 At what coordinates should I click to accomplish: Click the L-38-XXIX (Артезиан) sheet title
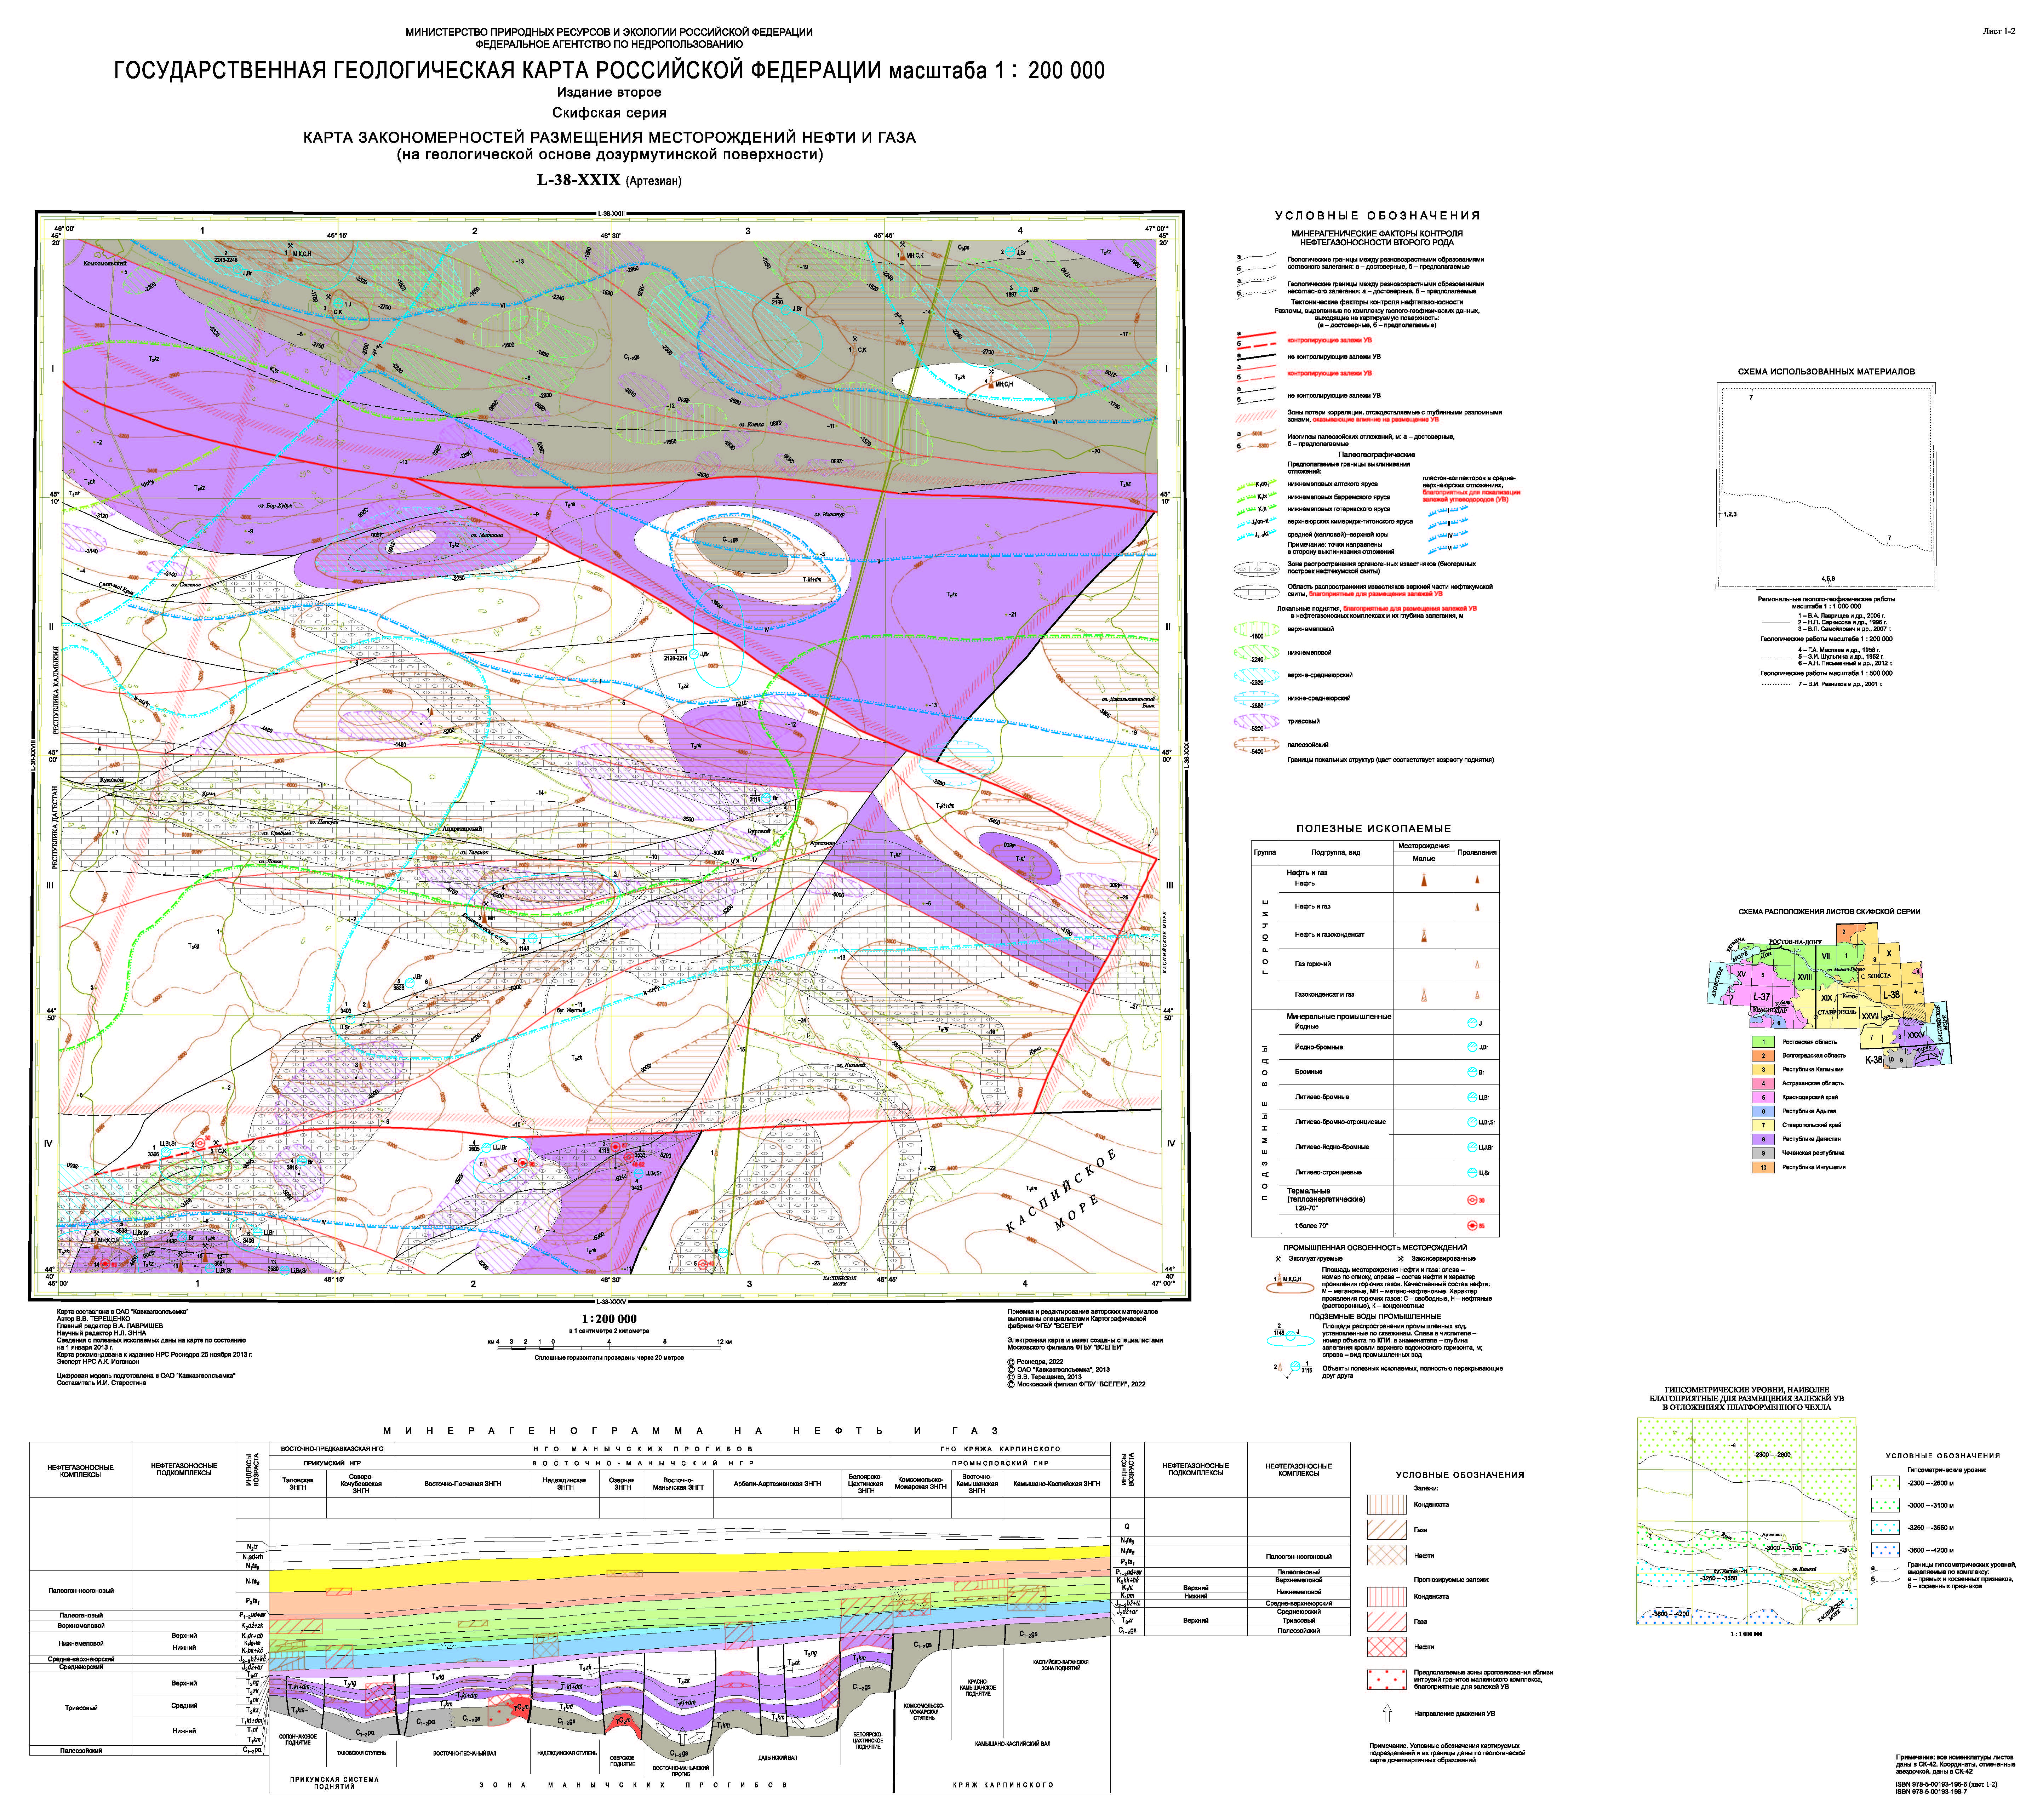pyautogui.click(x=609, y=181)
